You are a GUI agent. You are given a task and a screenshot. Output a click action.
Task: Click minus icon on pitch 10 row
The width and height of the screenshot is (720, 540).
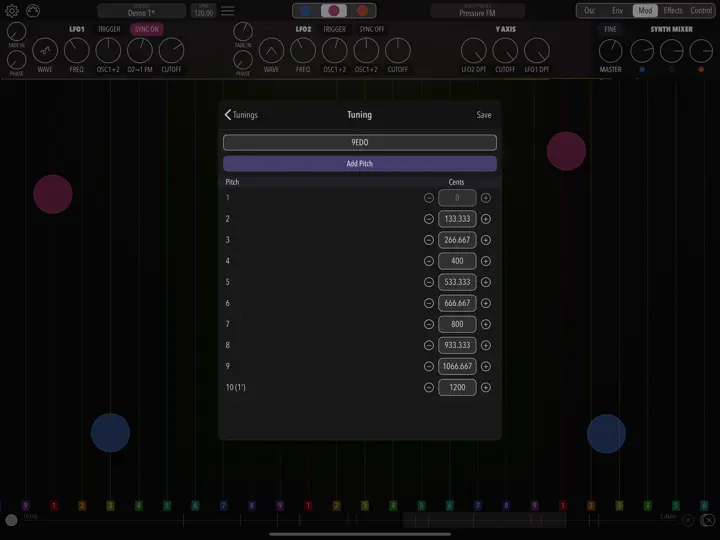tap(429, 388)
